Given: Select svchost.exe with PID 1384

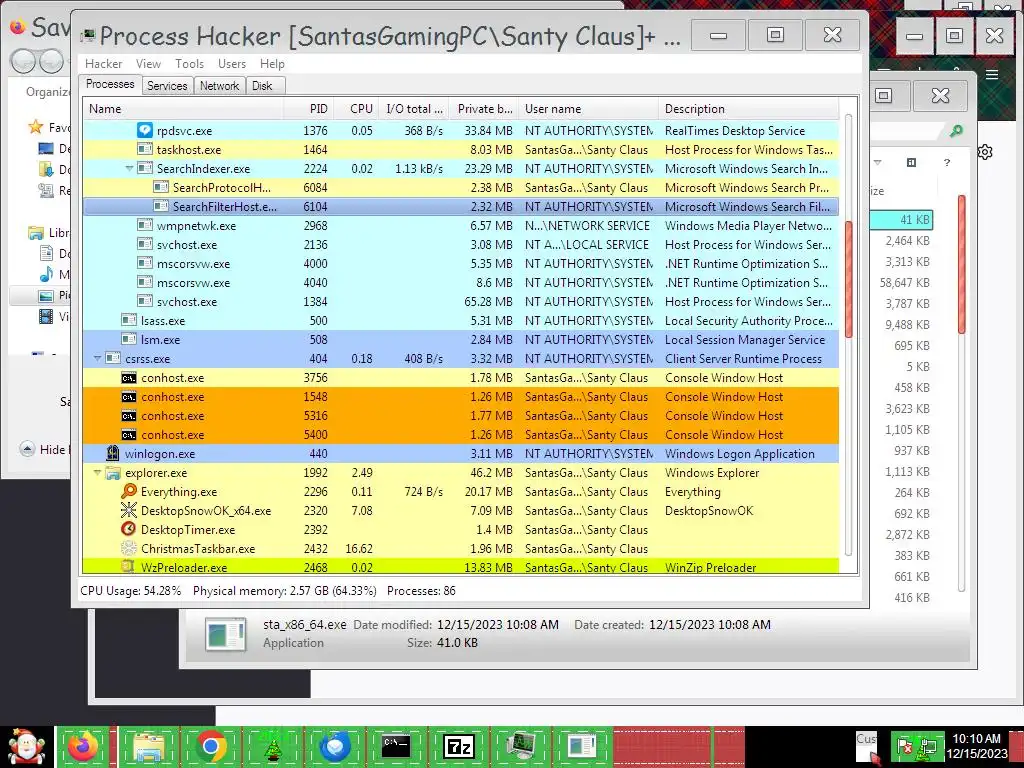Looking at the screenshot, I should (461, 302).
